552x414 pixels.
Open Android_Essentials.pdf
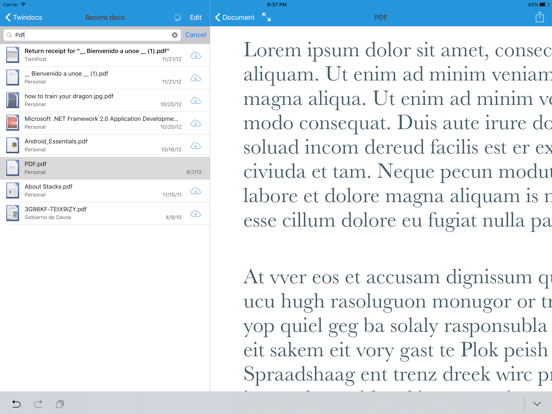(x=105, y=145)
